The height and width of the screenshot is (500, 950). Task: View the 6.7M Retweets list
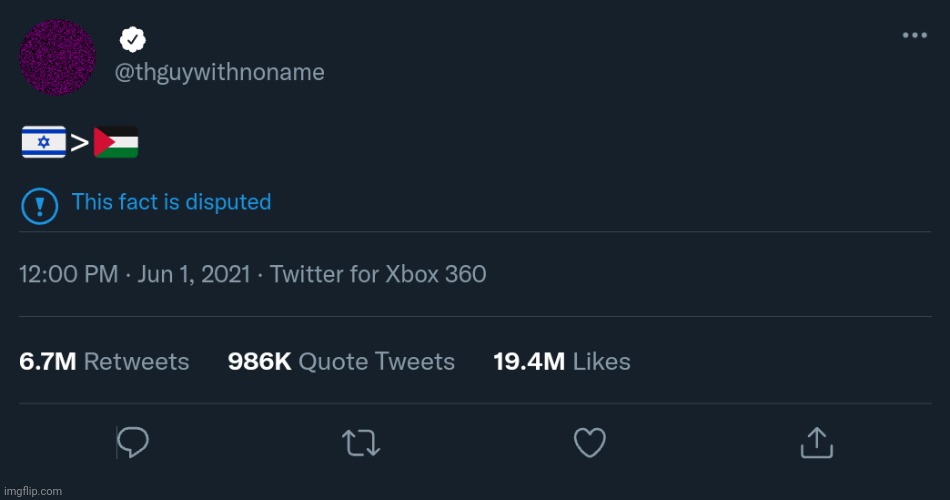point(104,361)
